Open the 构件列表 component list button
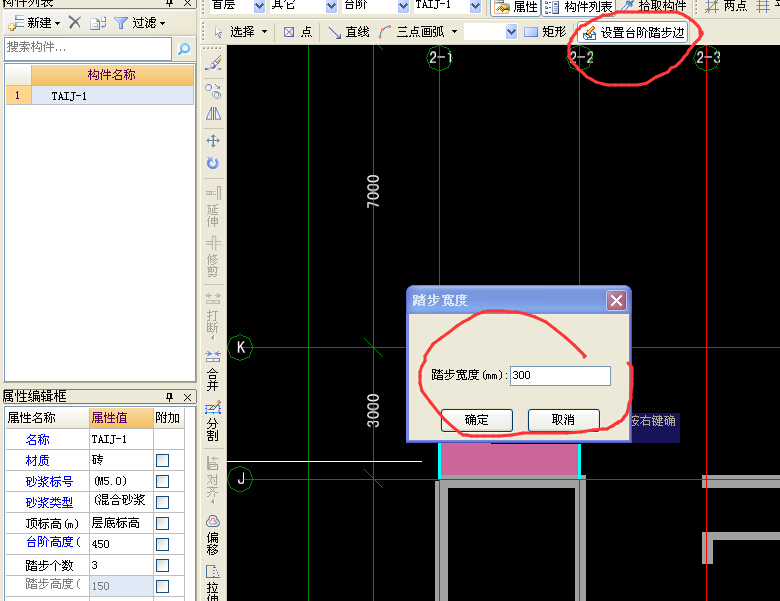The image size is (780, 601). tap(578, 6)
